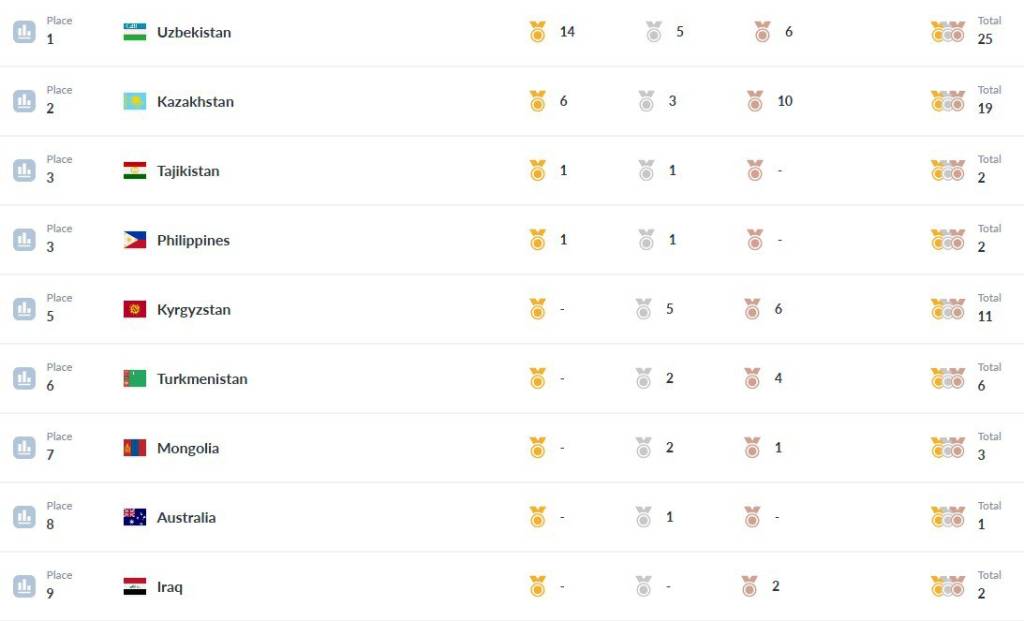Click the Australia flag
The width and height of the screenshot is (1024, 621).
[135, 517]
